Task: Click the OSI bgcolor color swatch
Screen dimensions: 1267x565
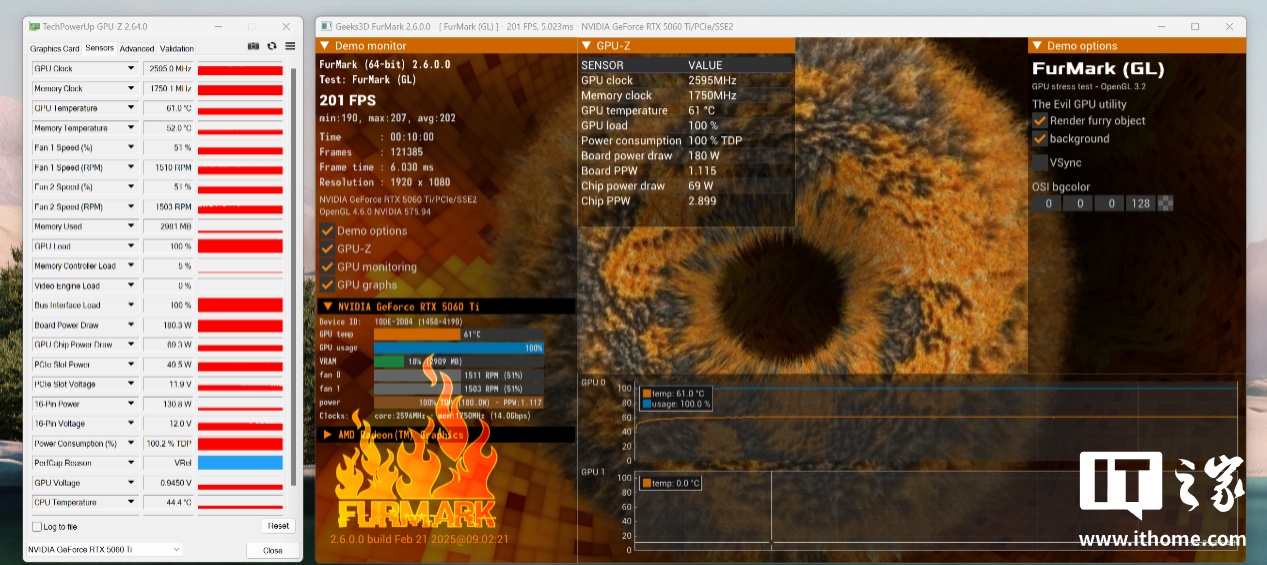Action: (x=1165, y=204)
